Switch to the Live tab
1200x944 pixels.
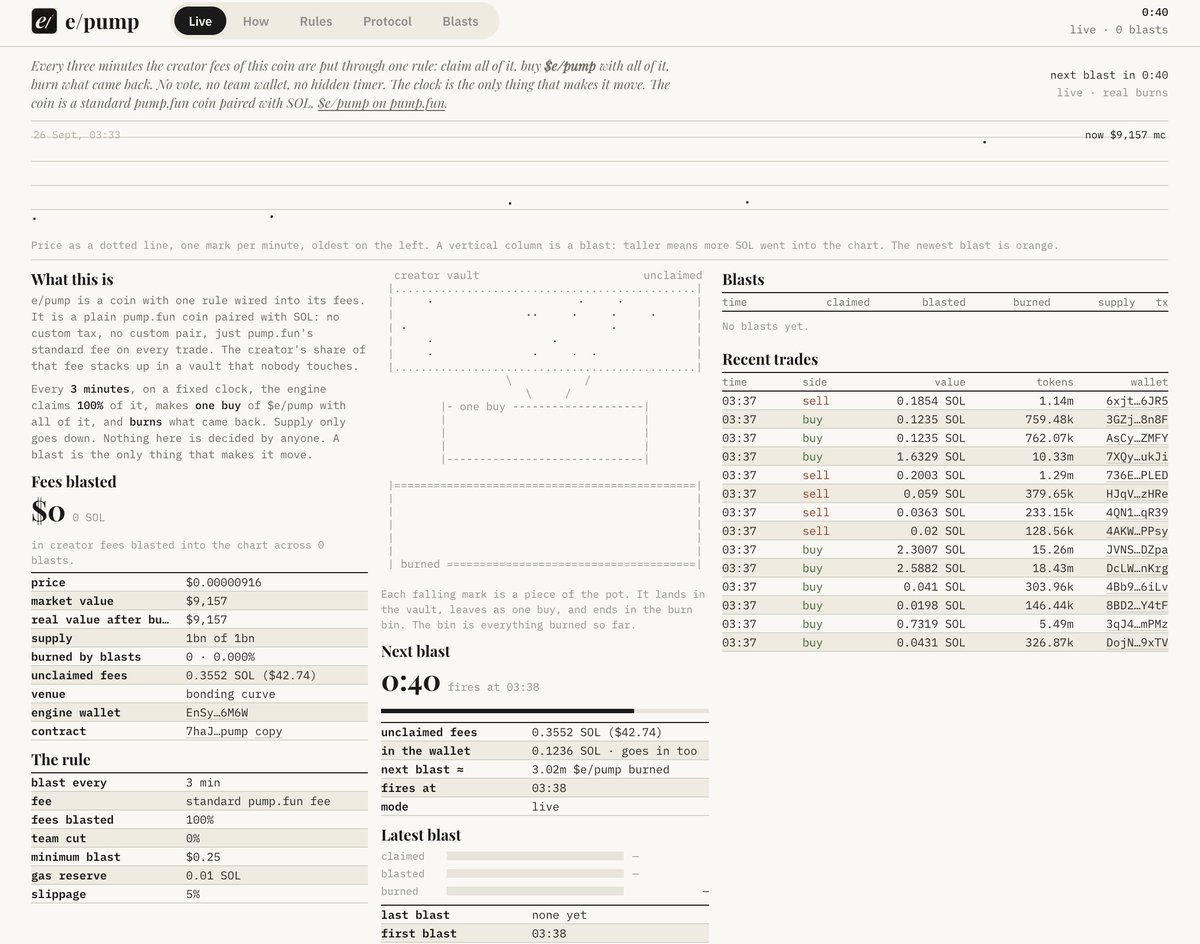pos(200,21)
